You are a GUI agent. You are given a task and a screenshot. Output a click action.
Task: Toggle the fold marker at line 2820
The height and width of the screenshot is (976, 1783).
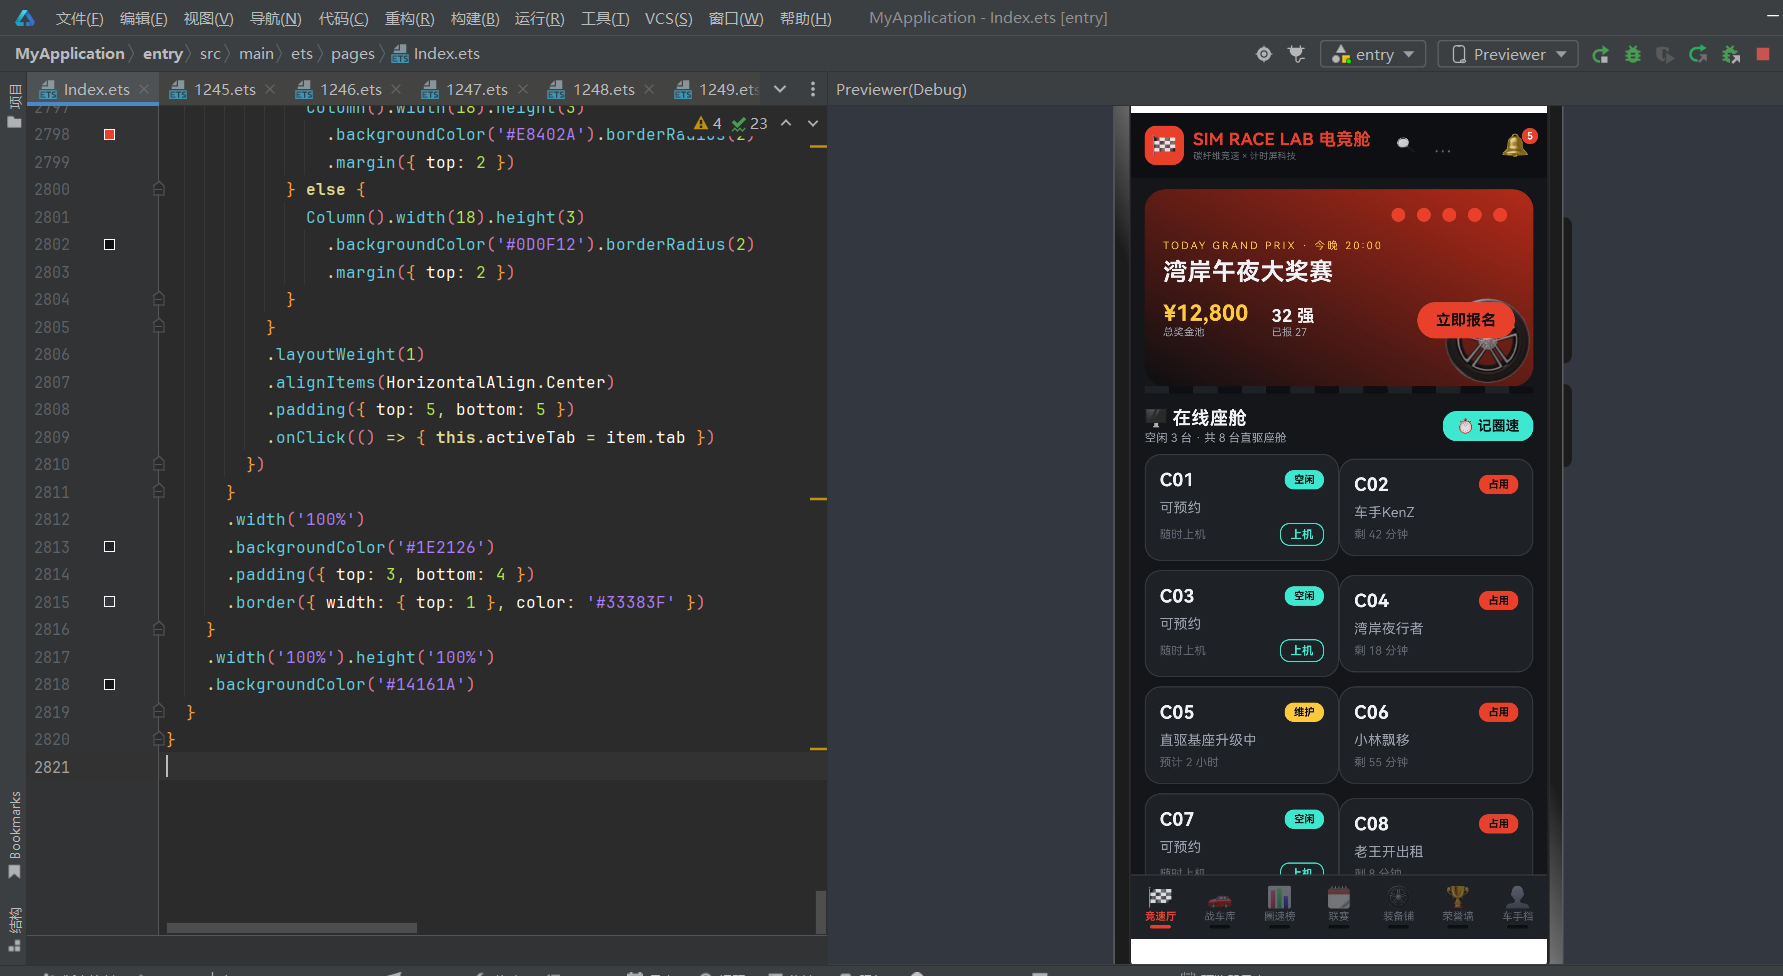point(158,739)
